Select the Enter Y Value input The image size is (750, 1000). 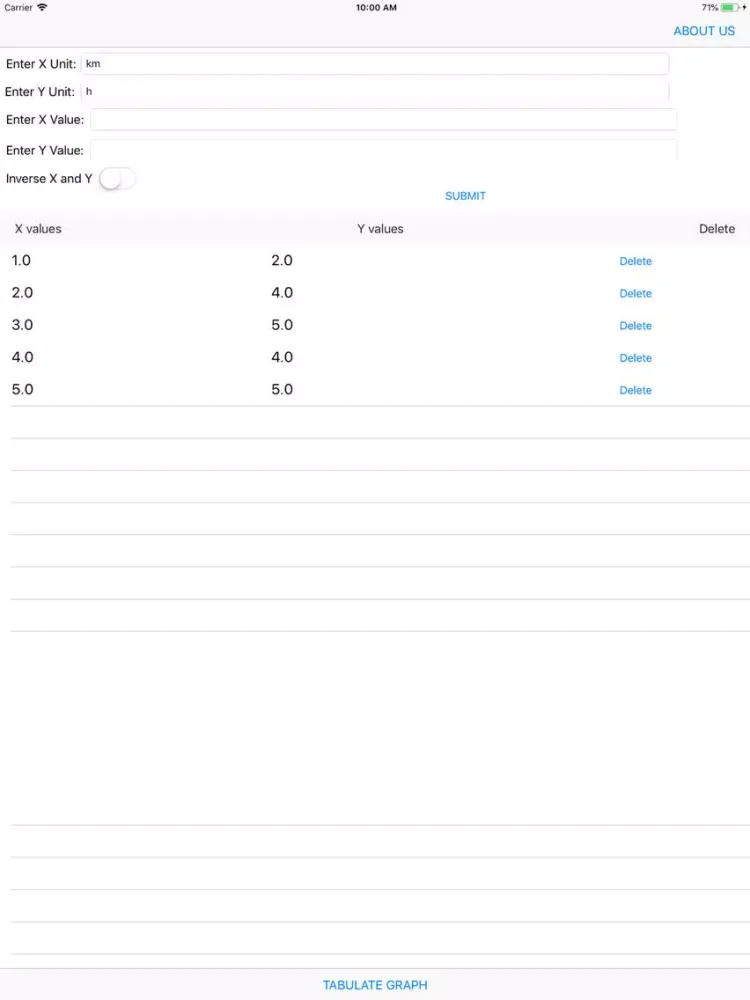pos(383,150)
